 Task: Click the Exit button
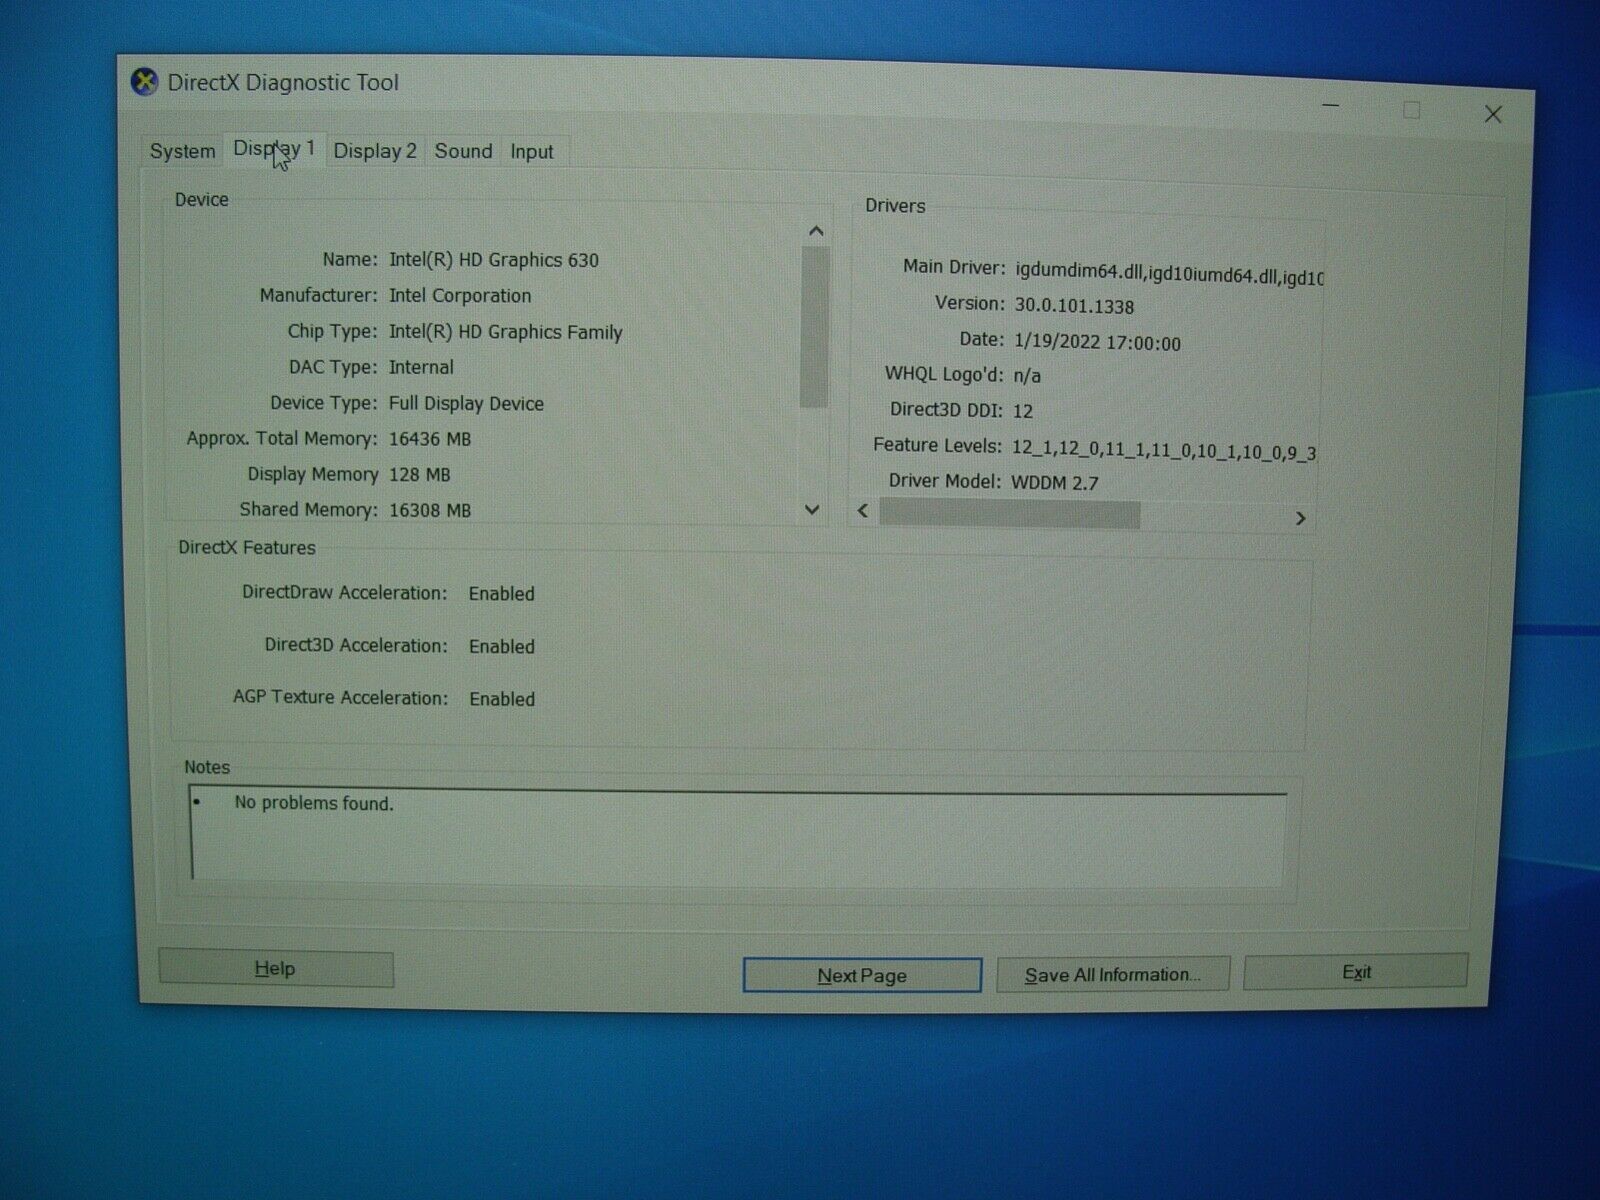pyautogui.click(x=1356, y=972)
